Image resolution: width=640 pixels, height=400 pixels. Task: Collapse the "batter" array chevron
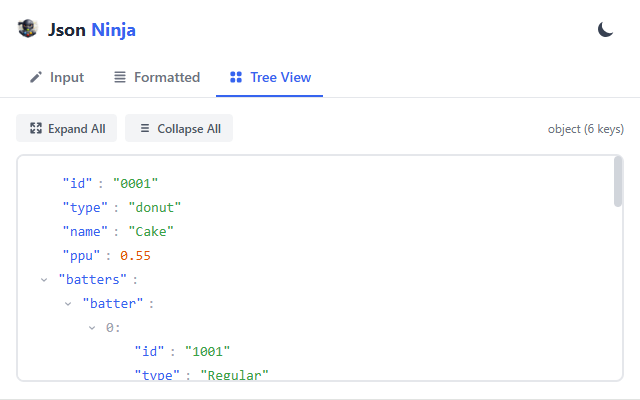pos(68,304)
